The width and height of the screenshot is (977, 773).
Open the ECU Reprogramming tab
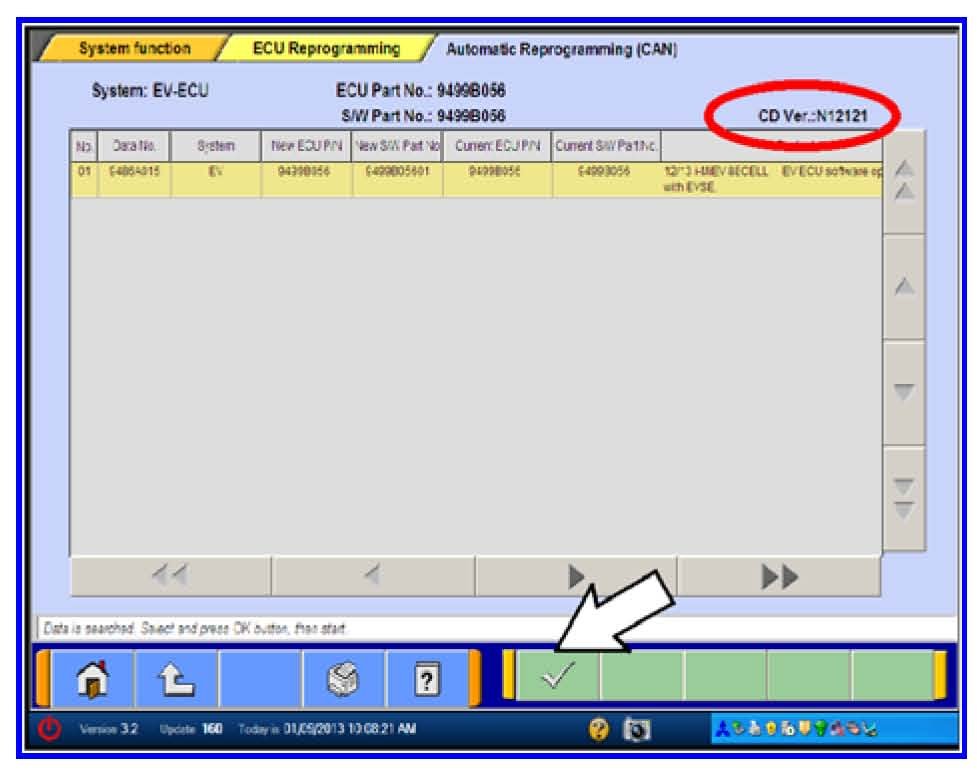pyautogui.click(x=326, y=48)
